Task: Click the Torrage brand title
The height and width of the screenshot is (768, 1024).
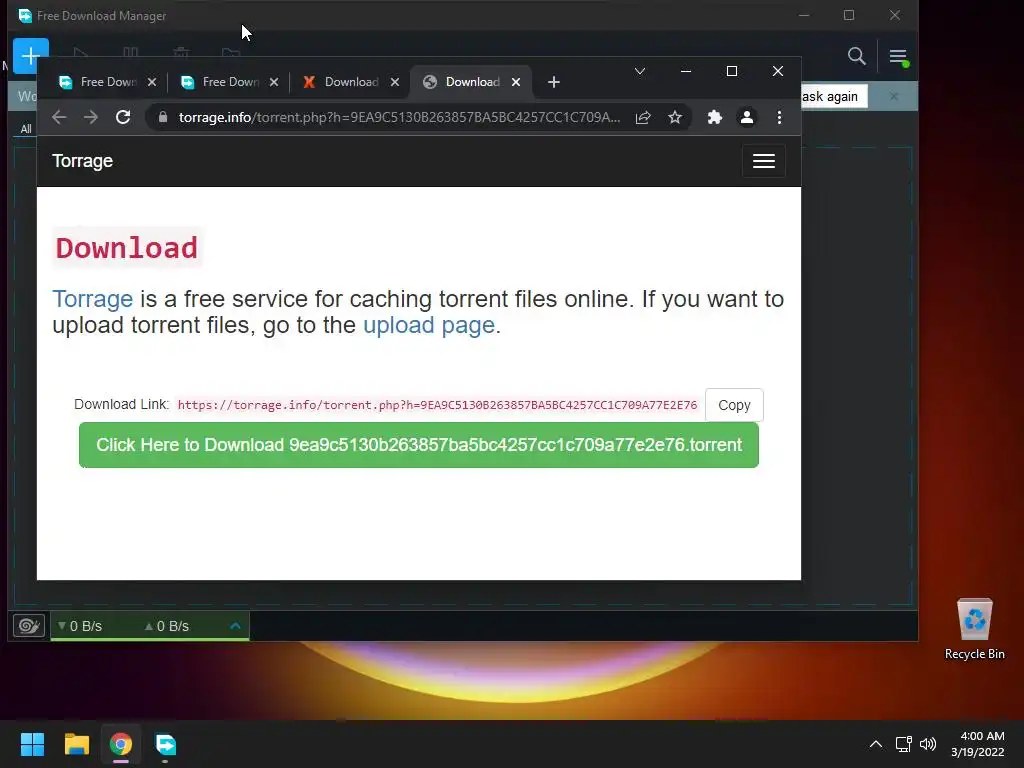Action: pos(82,161)
